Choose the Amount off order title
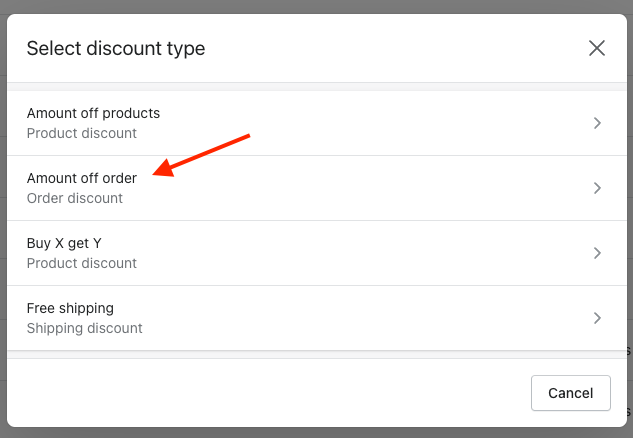Viewport: 633px width, 438px height. 82,178
